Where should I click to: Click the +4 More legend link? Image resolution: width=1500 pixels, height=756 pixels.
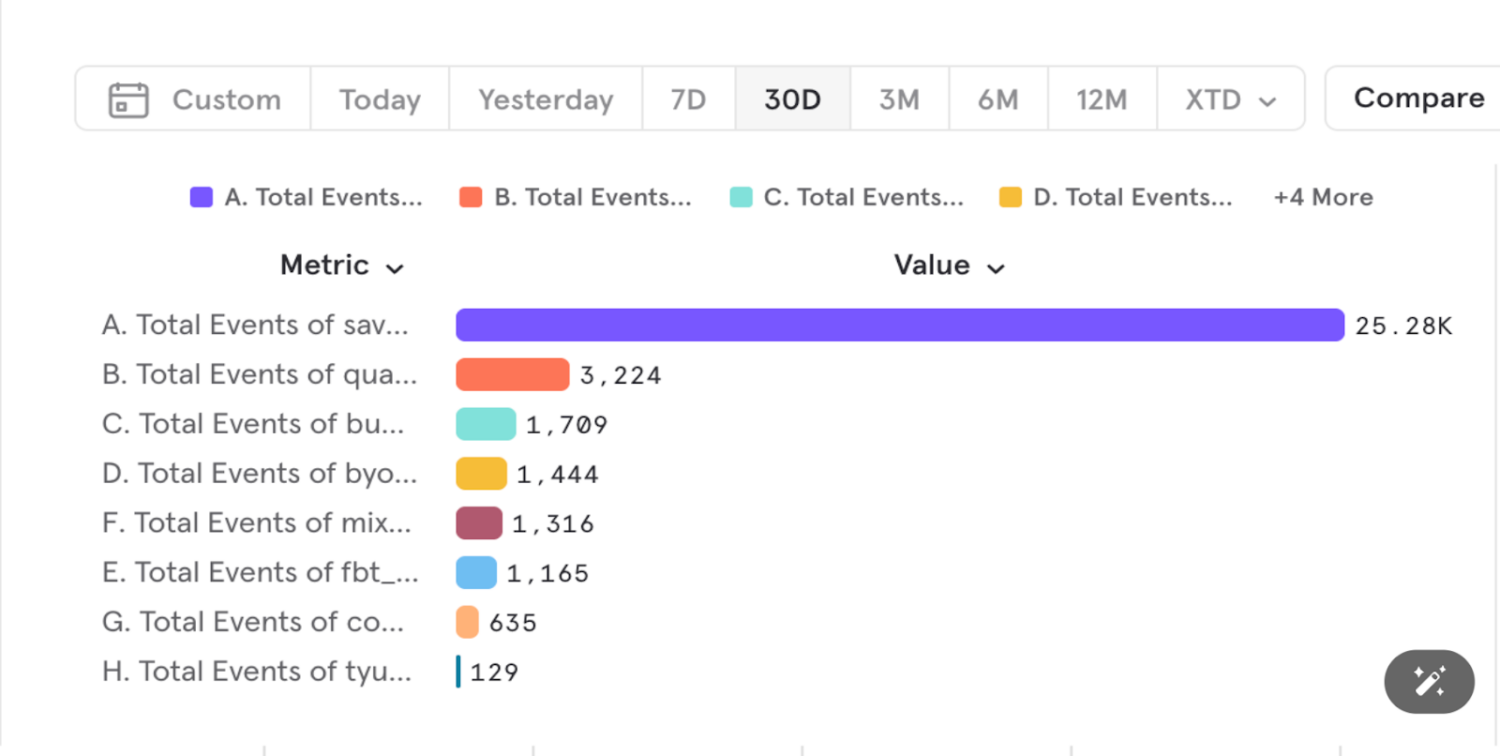[1322, 197]
